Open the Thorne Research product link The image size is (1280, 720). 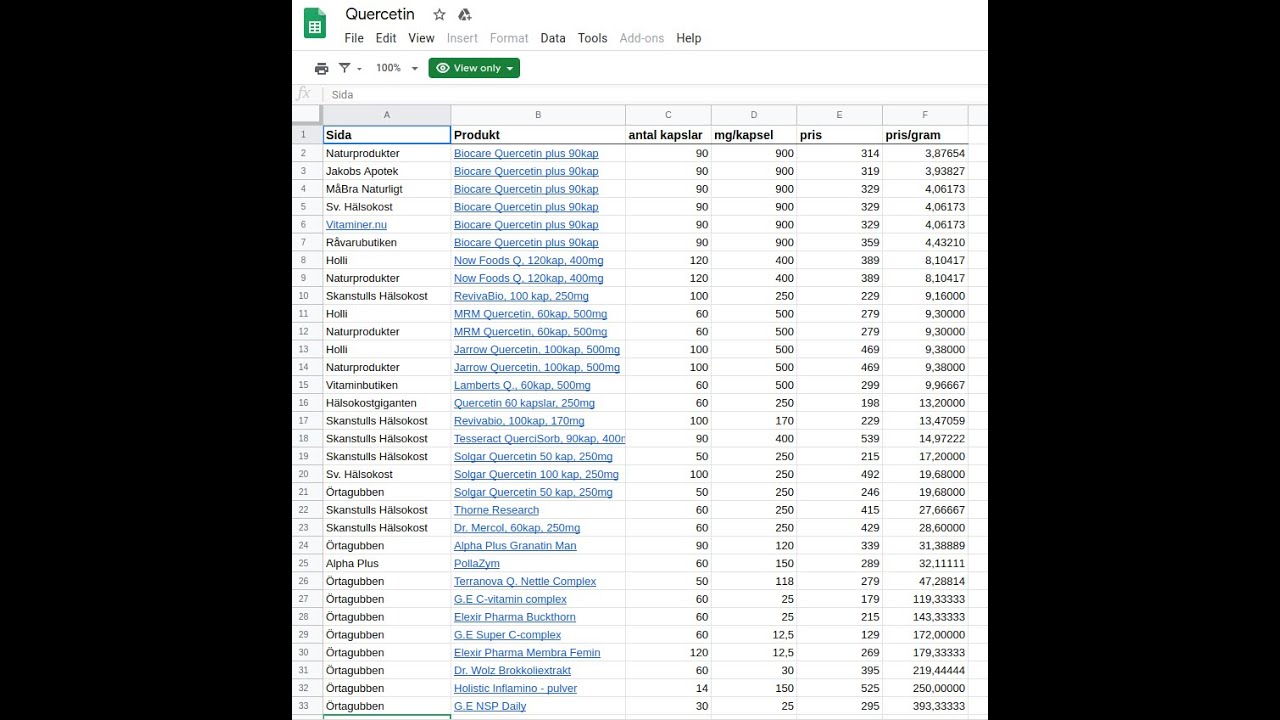coord(496,510)
